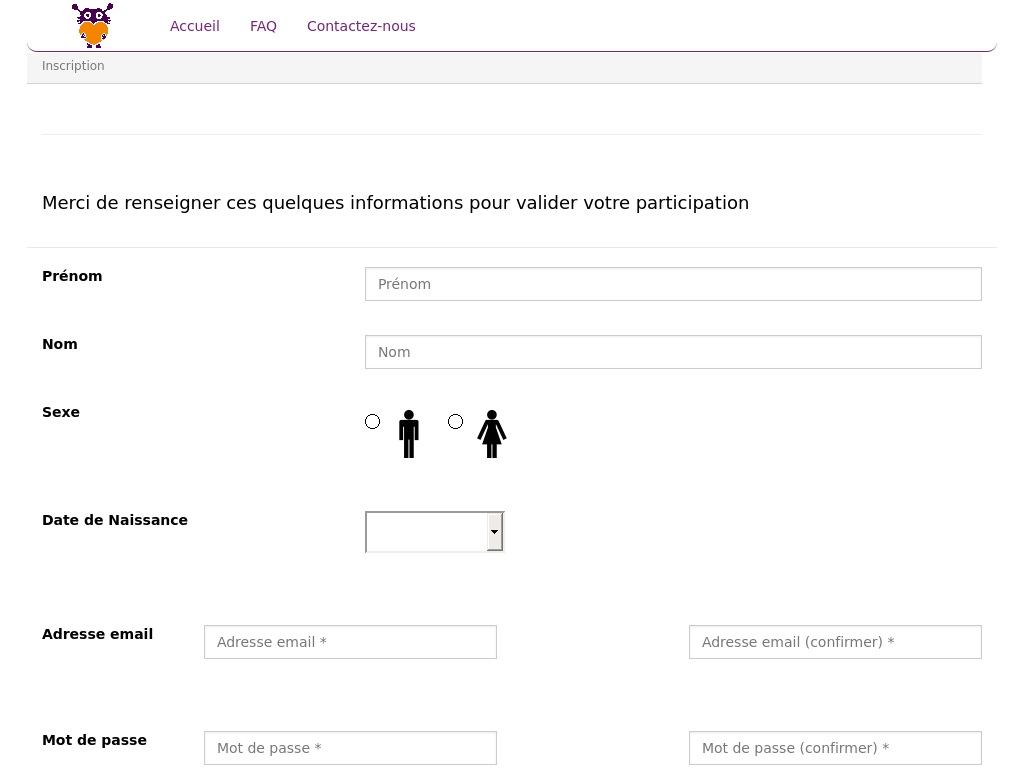Screen dimensions: 1024x768
Task: Select the male radio button
Action: pos(373,422)
